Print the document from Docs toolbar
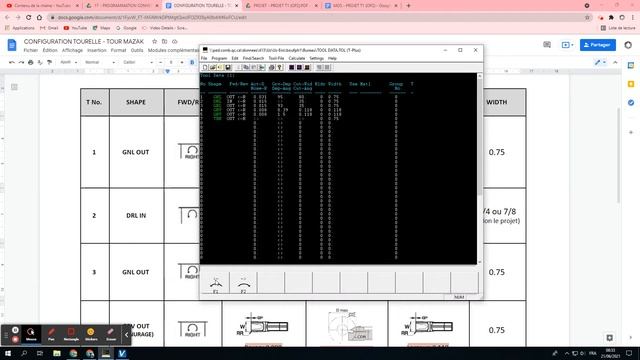Viewport: 640px width, 360px height. 31,62
